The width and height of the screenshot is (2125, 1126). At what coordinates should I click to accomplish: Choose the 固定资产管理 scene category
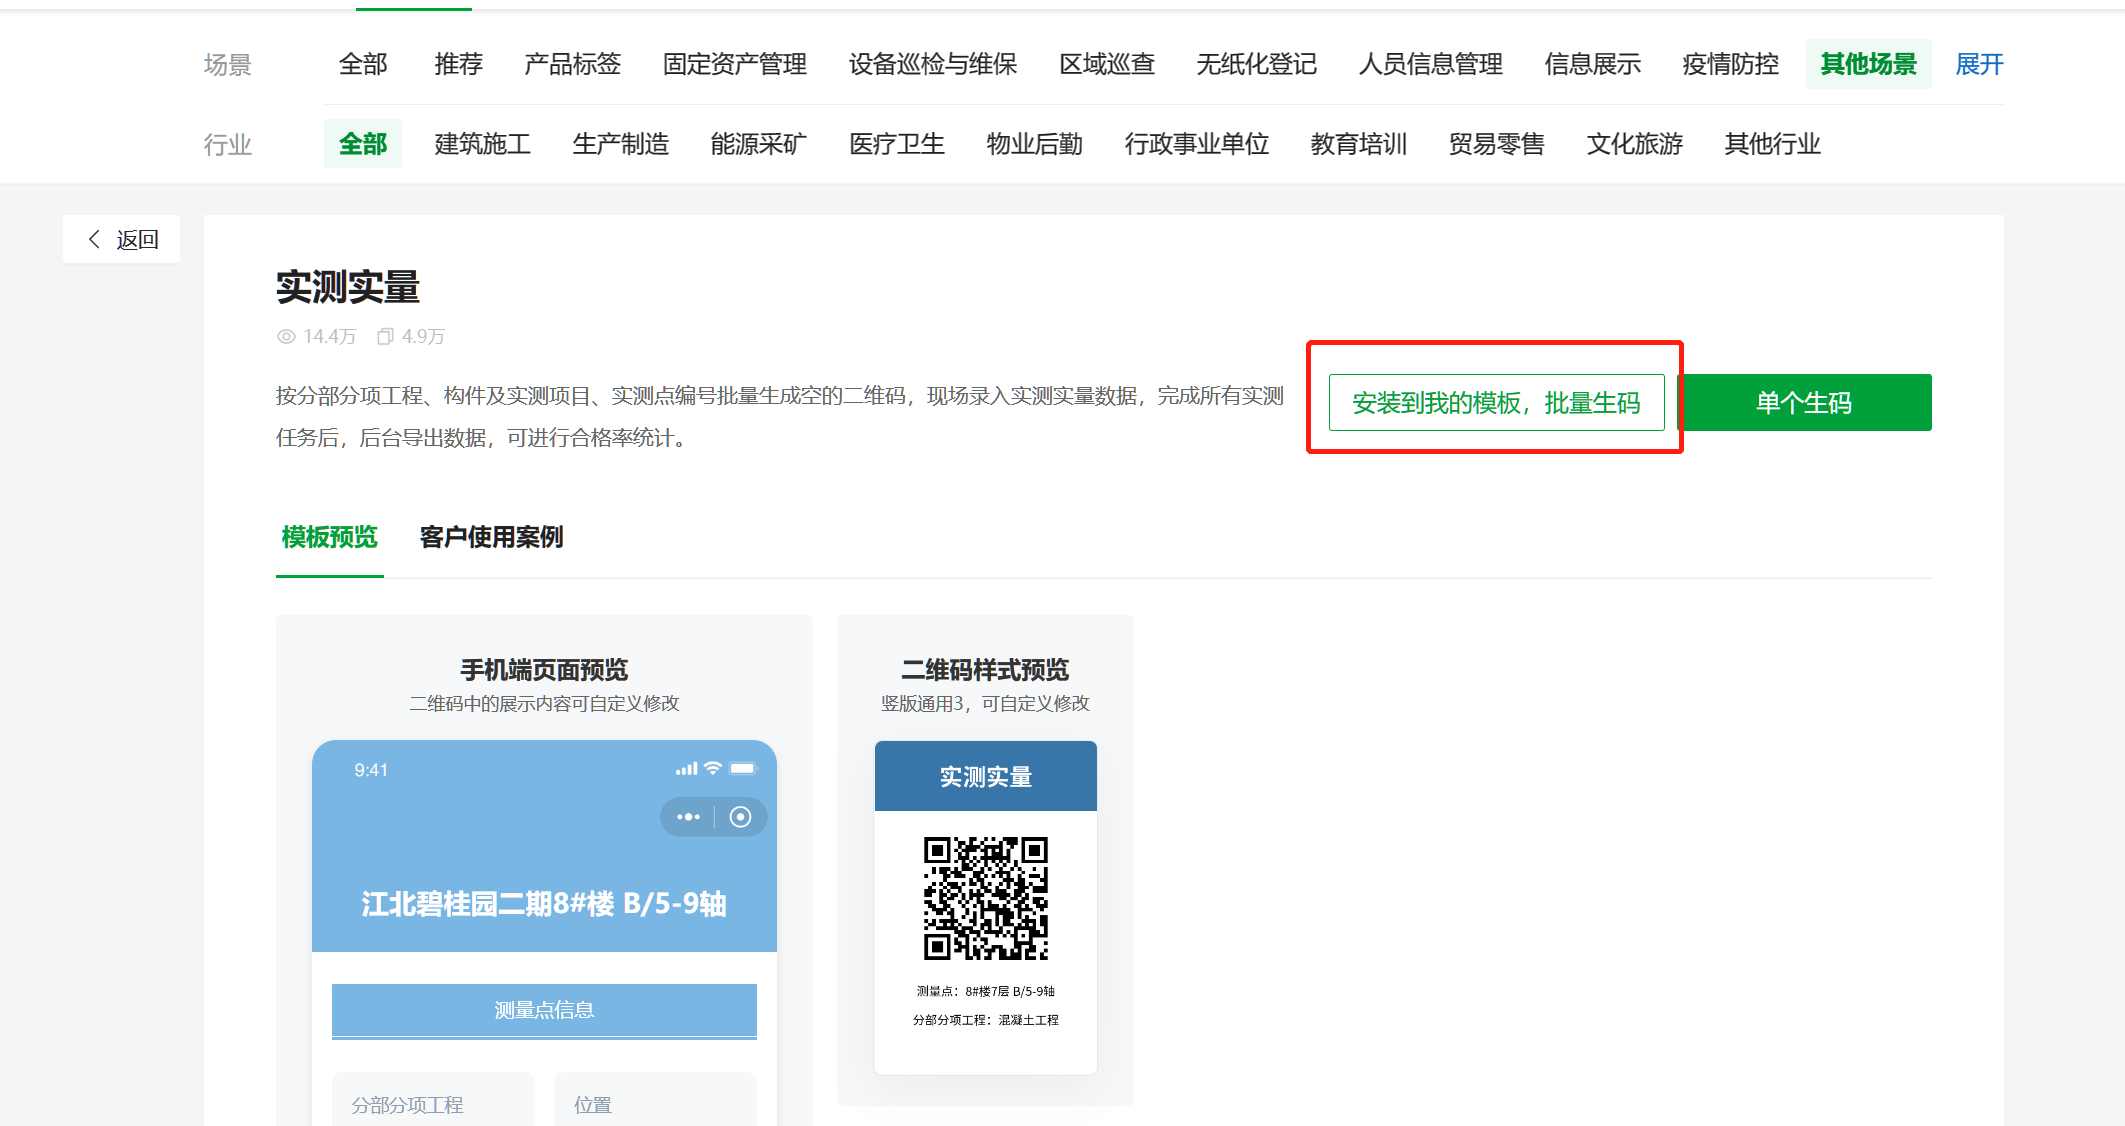(x=734, y=65)
